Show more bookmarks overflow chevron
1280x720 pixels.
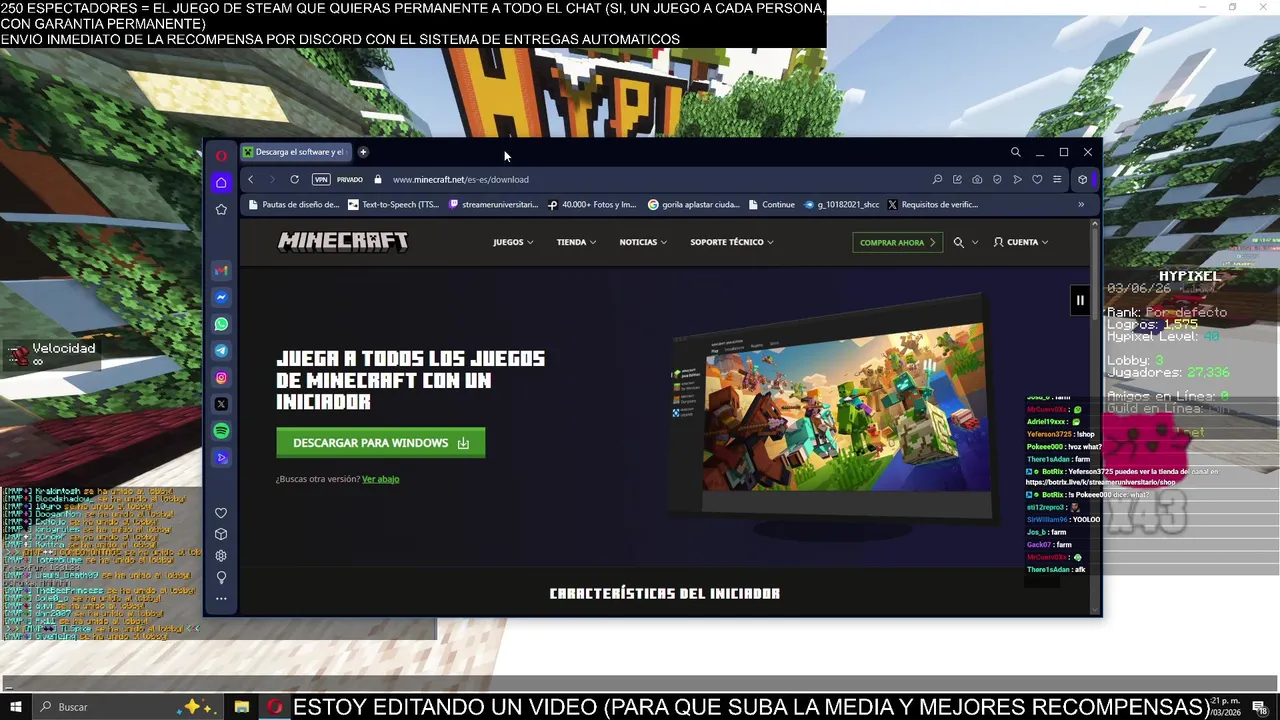point(1081,204)
